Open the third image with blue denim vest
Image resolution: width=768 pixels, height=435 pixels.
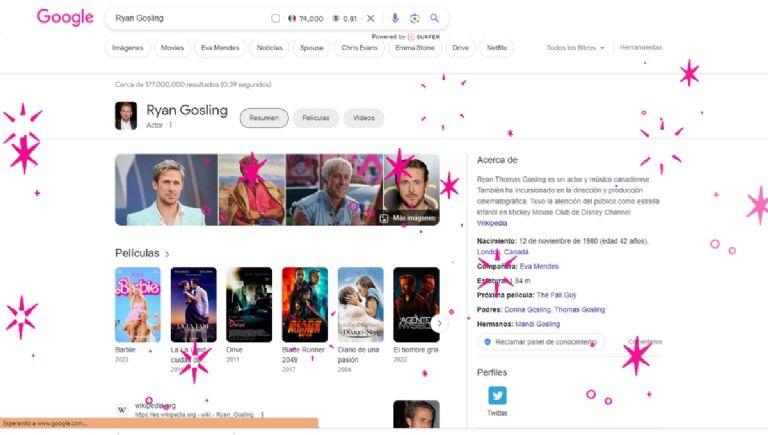coord(335,190)
